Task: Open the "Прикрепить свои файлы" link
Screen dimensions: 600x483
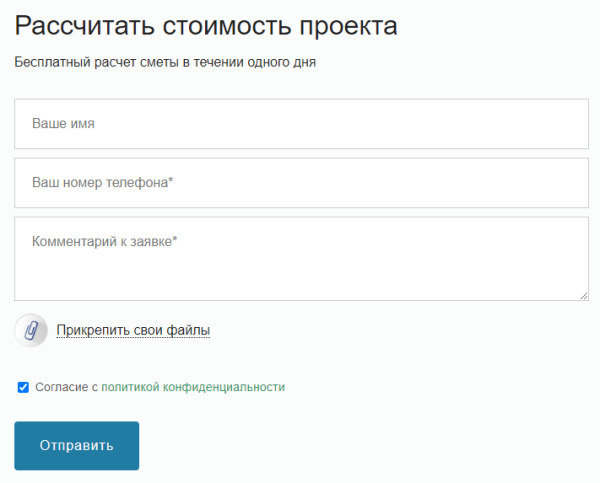Action: (x=133, y=330)
